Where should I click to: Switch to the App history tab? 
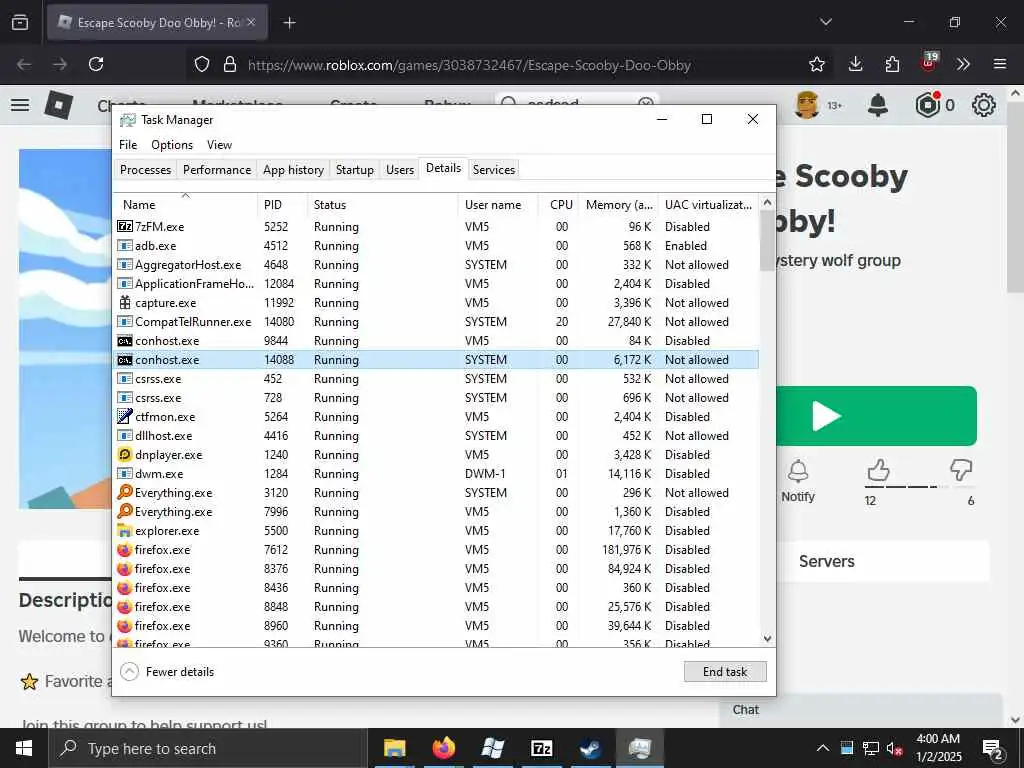(293, 170)
